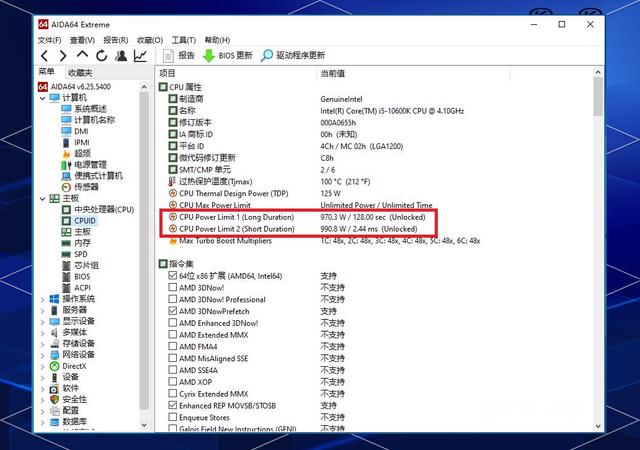
Task: Toggle the AMD Enhanced 3DNow! checkbox
Action: coord(173,323)
